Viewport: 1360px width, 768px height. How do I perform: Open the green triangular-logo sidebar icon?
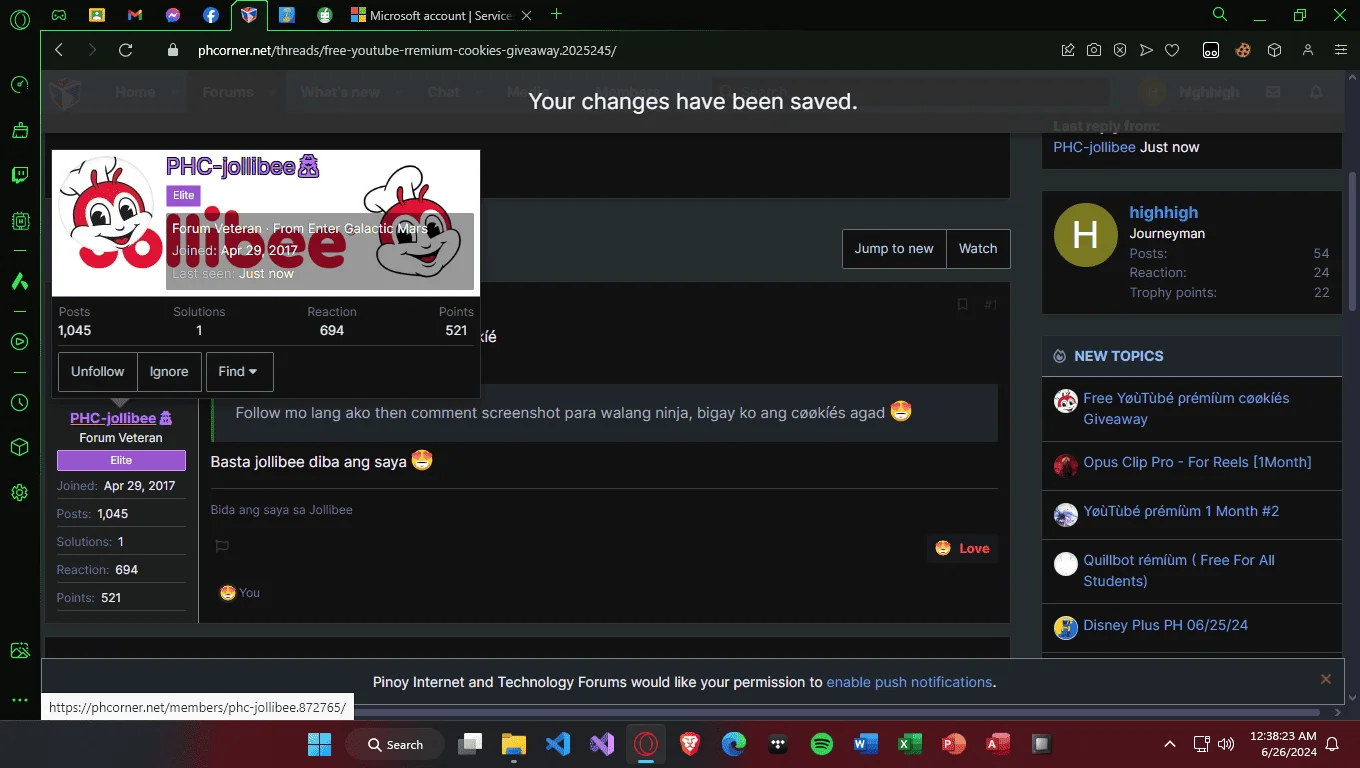pos(19,281)
